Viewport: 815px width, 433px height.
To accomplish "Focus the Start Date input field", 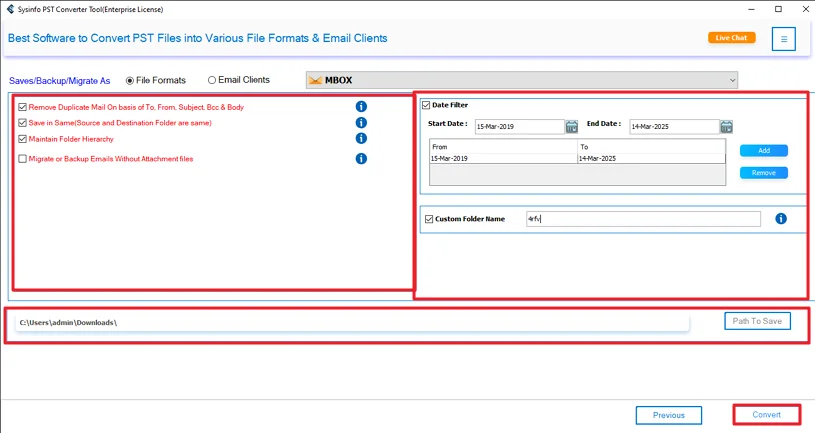I will click(x=519, y=126).
